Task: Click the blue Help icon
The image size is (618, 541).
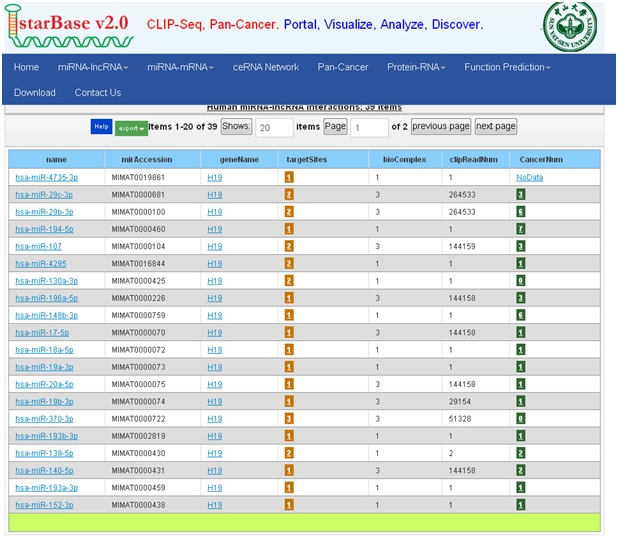Action: point(100,127)
